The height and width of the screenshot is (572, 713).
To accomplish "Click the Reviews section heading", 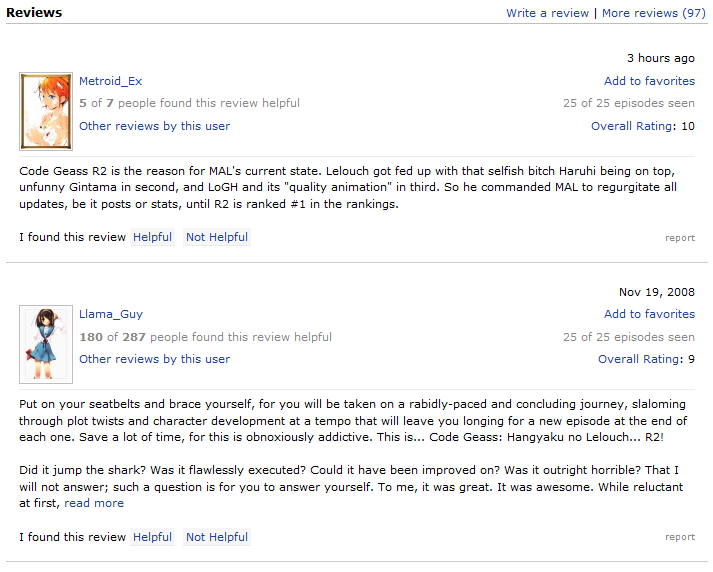I will pos(34,13).
